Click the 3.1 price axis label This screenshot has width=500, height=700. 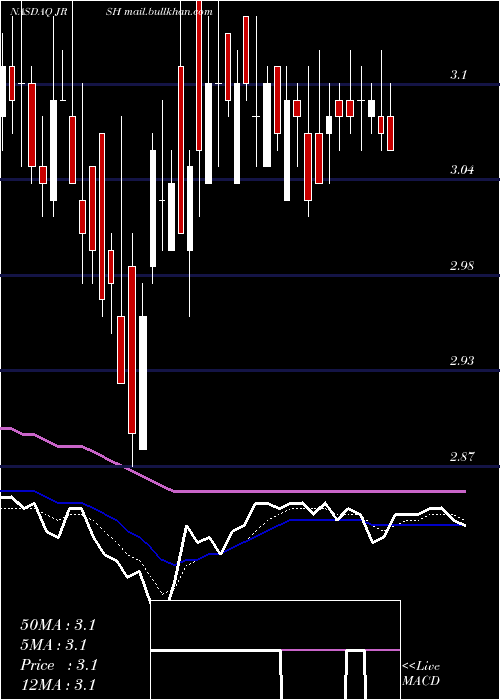click(458, 75)
